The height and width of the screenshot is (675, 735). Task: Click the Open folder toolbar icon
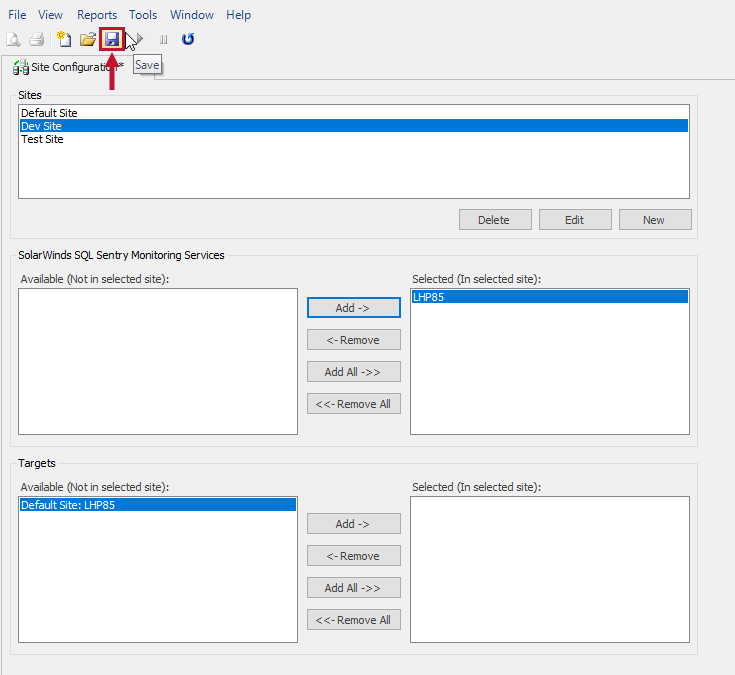pos(88,39)
